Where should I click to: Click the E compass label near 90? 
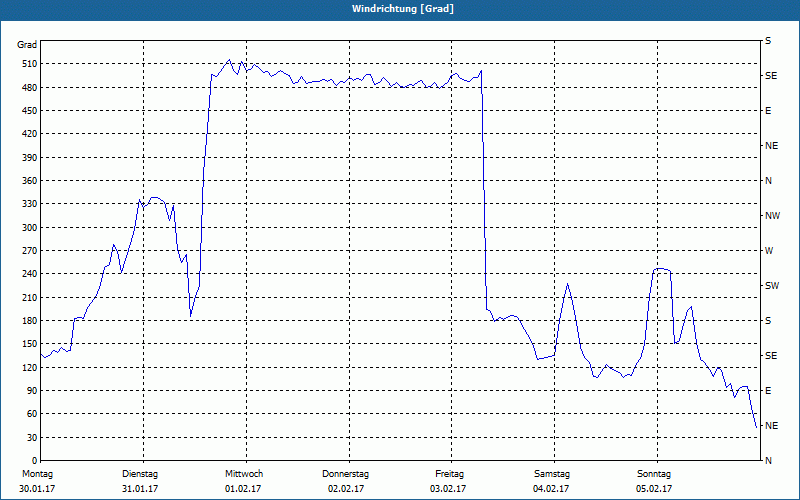[768, 391]
